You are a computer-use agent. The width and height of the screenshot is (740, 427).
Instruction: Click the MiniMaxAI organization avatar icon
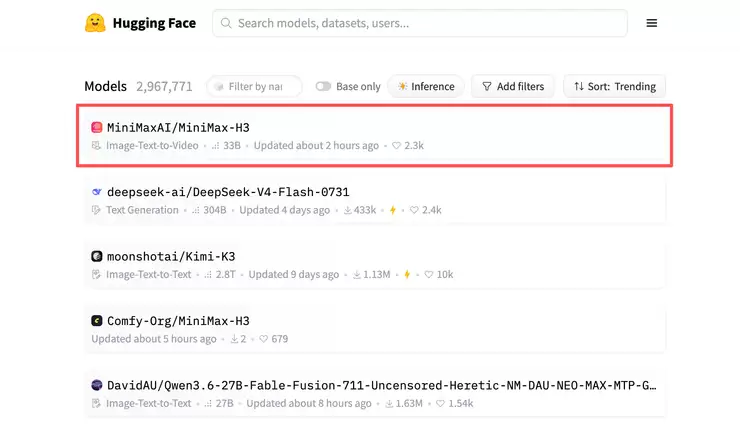coord(97,127)
